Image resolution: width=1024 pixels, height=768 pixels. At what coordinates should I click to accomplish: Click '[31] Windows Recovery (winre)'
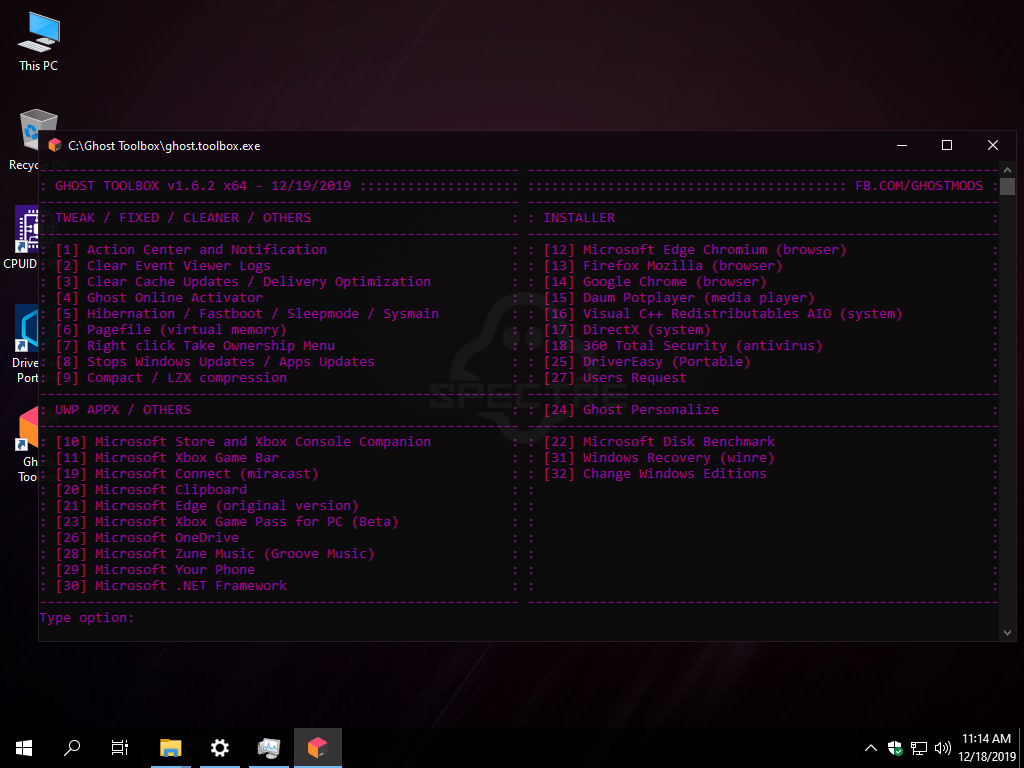[660, 457]
